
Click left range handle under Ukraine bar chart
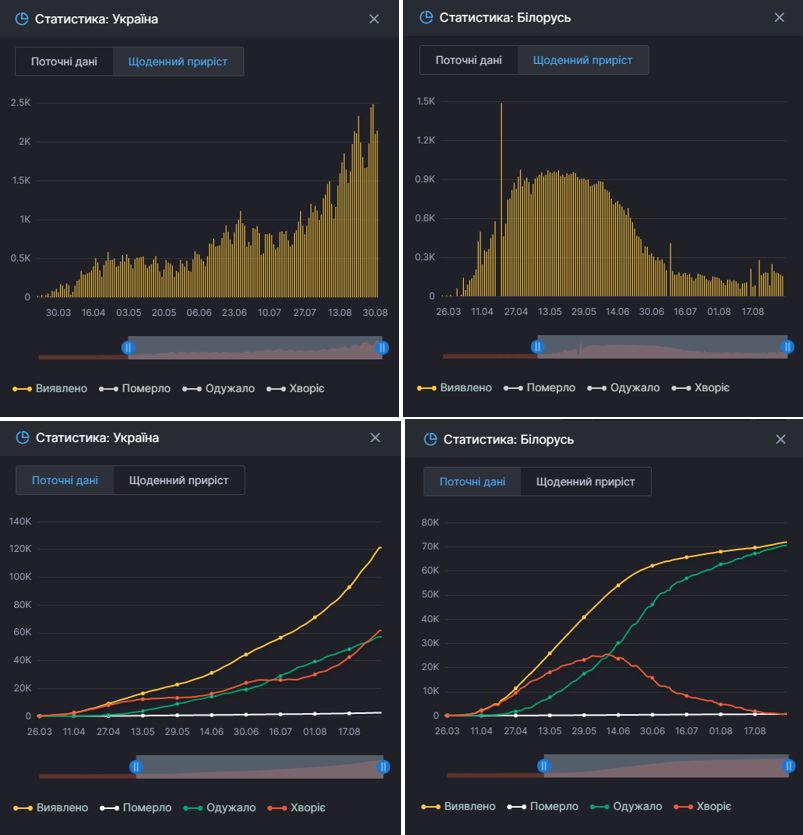click(128, 347)
